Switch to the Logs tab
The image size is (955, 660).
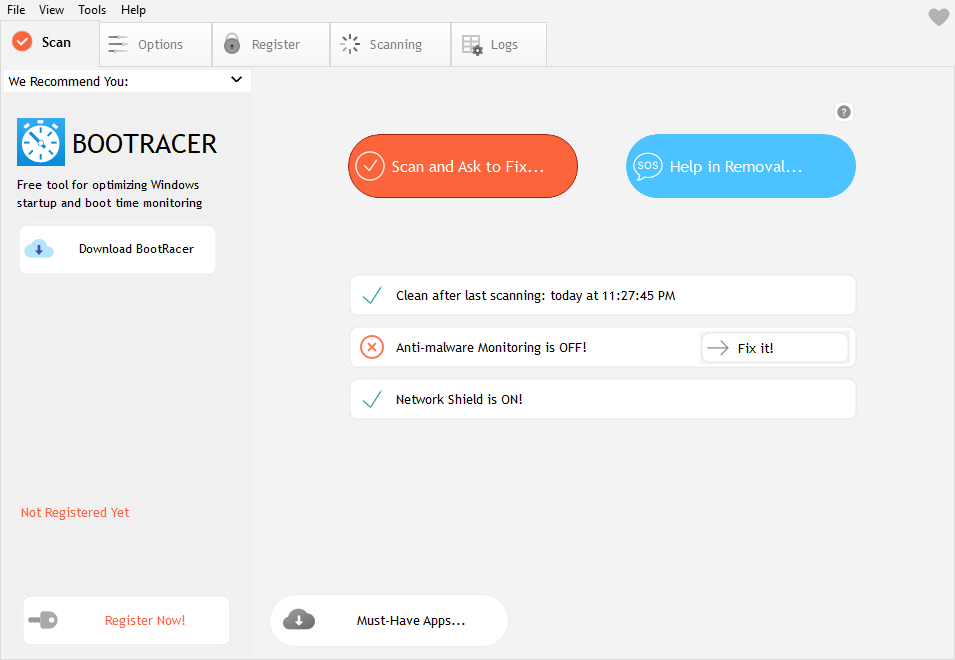point(499,44)
